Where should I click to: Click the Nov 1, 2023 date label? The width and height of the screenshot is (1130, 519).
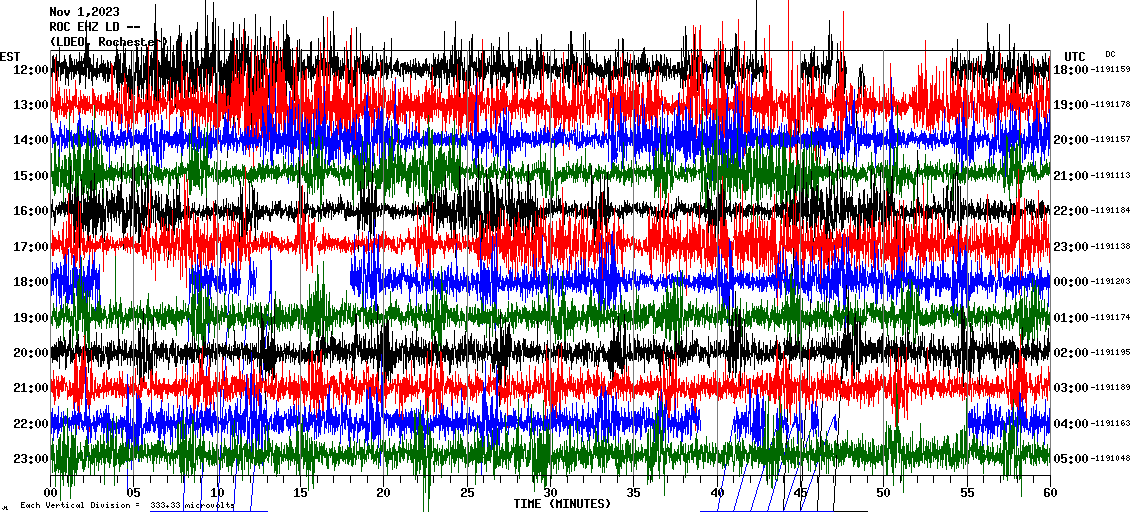tap(84, 12)
